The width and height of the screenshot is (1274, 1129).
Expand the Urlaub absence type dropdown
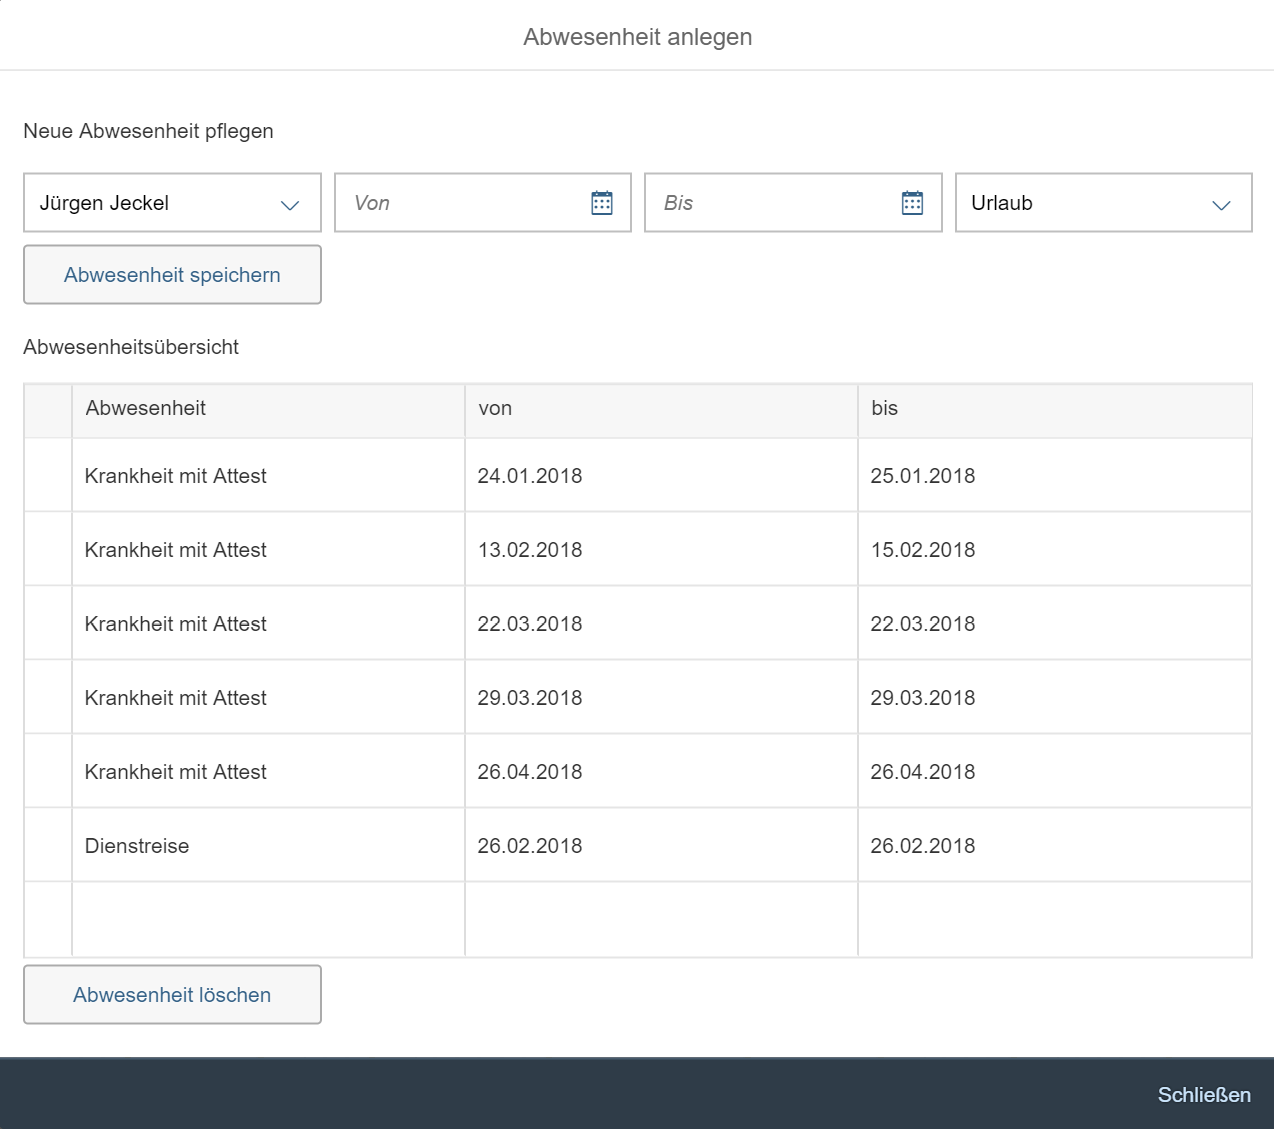tap(1221, 204)
